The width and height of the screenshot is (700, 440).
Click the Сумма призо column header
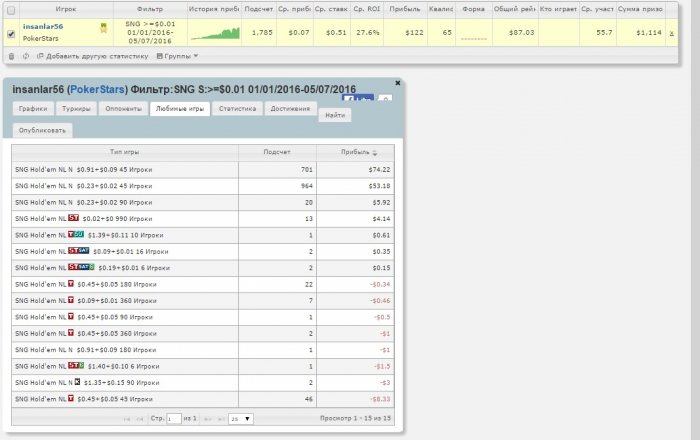tap(640, 9)
